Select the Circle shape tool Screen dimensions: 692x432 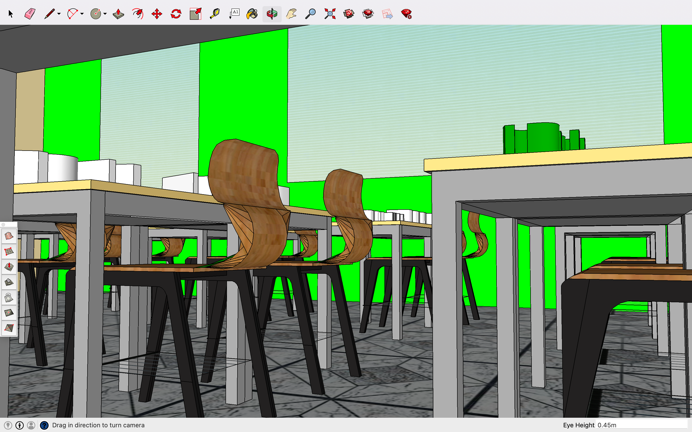coord(95,14)
